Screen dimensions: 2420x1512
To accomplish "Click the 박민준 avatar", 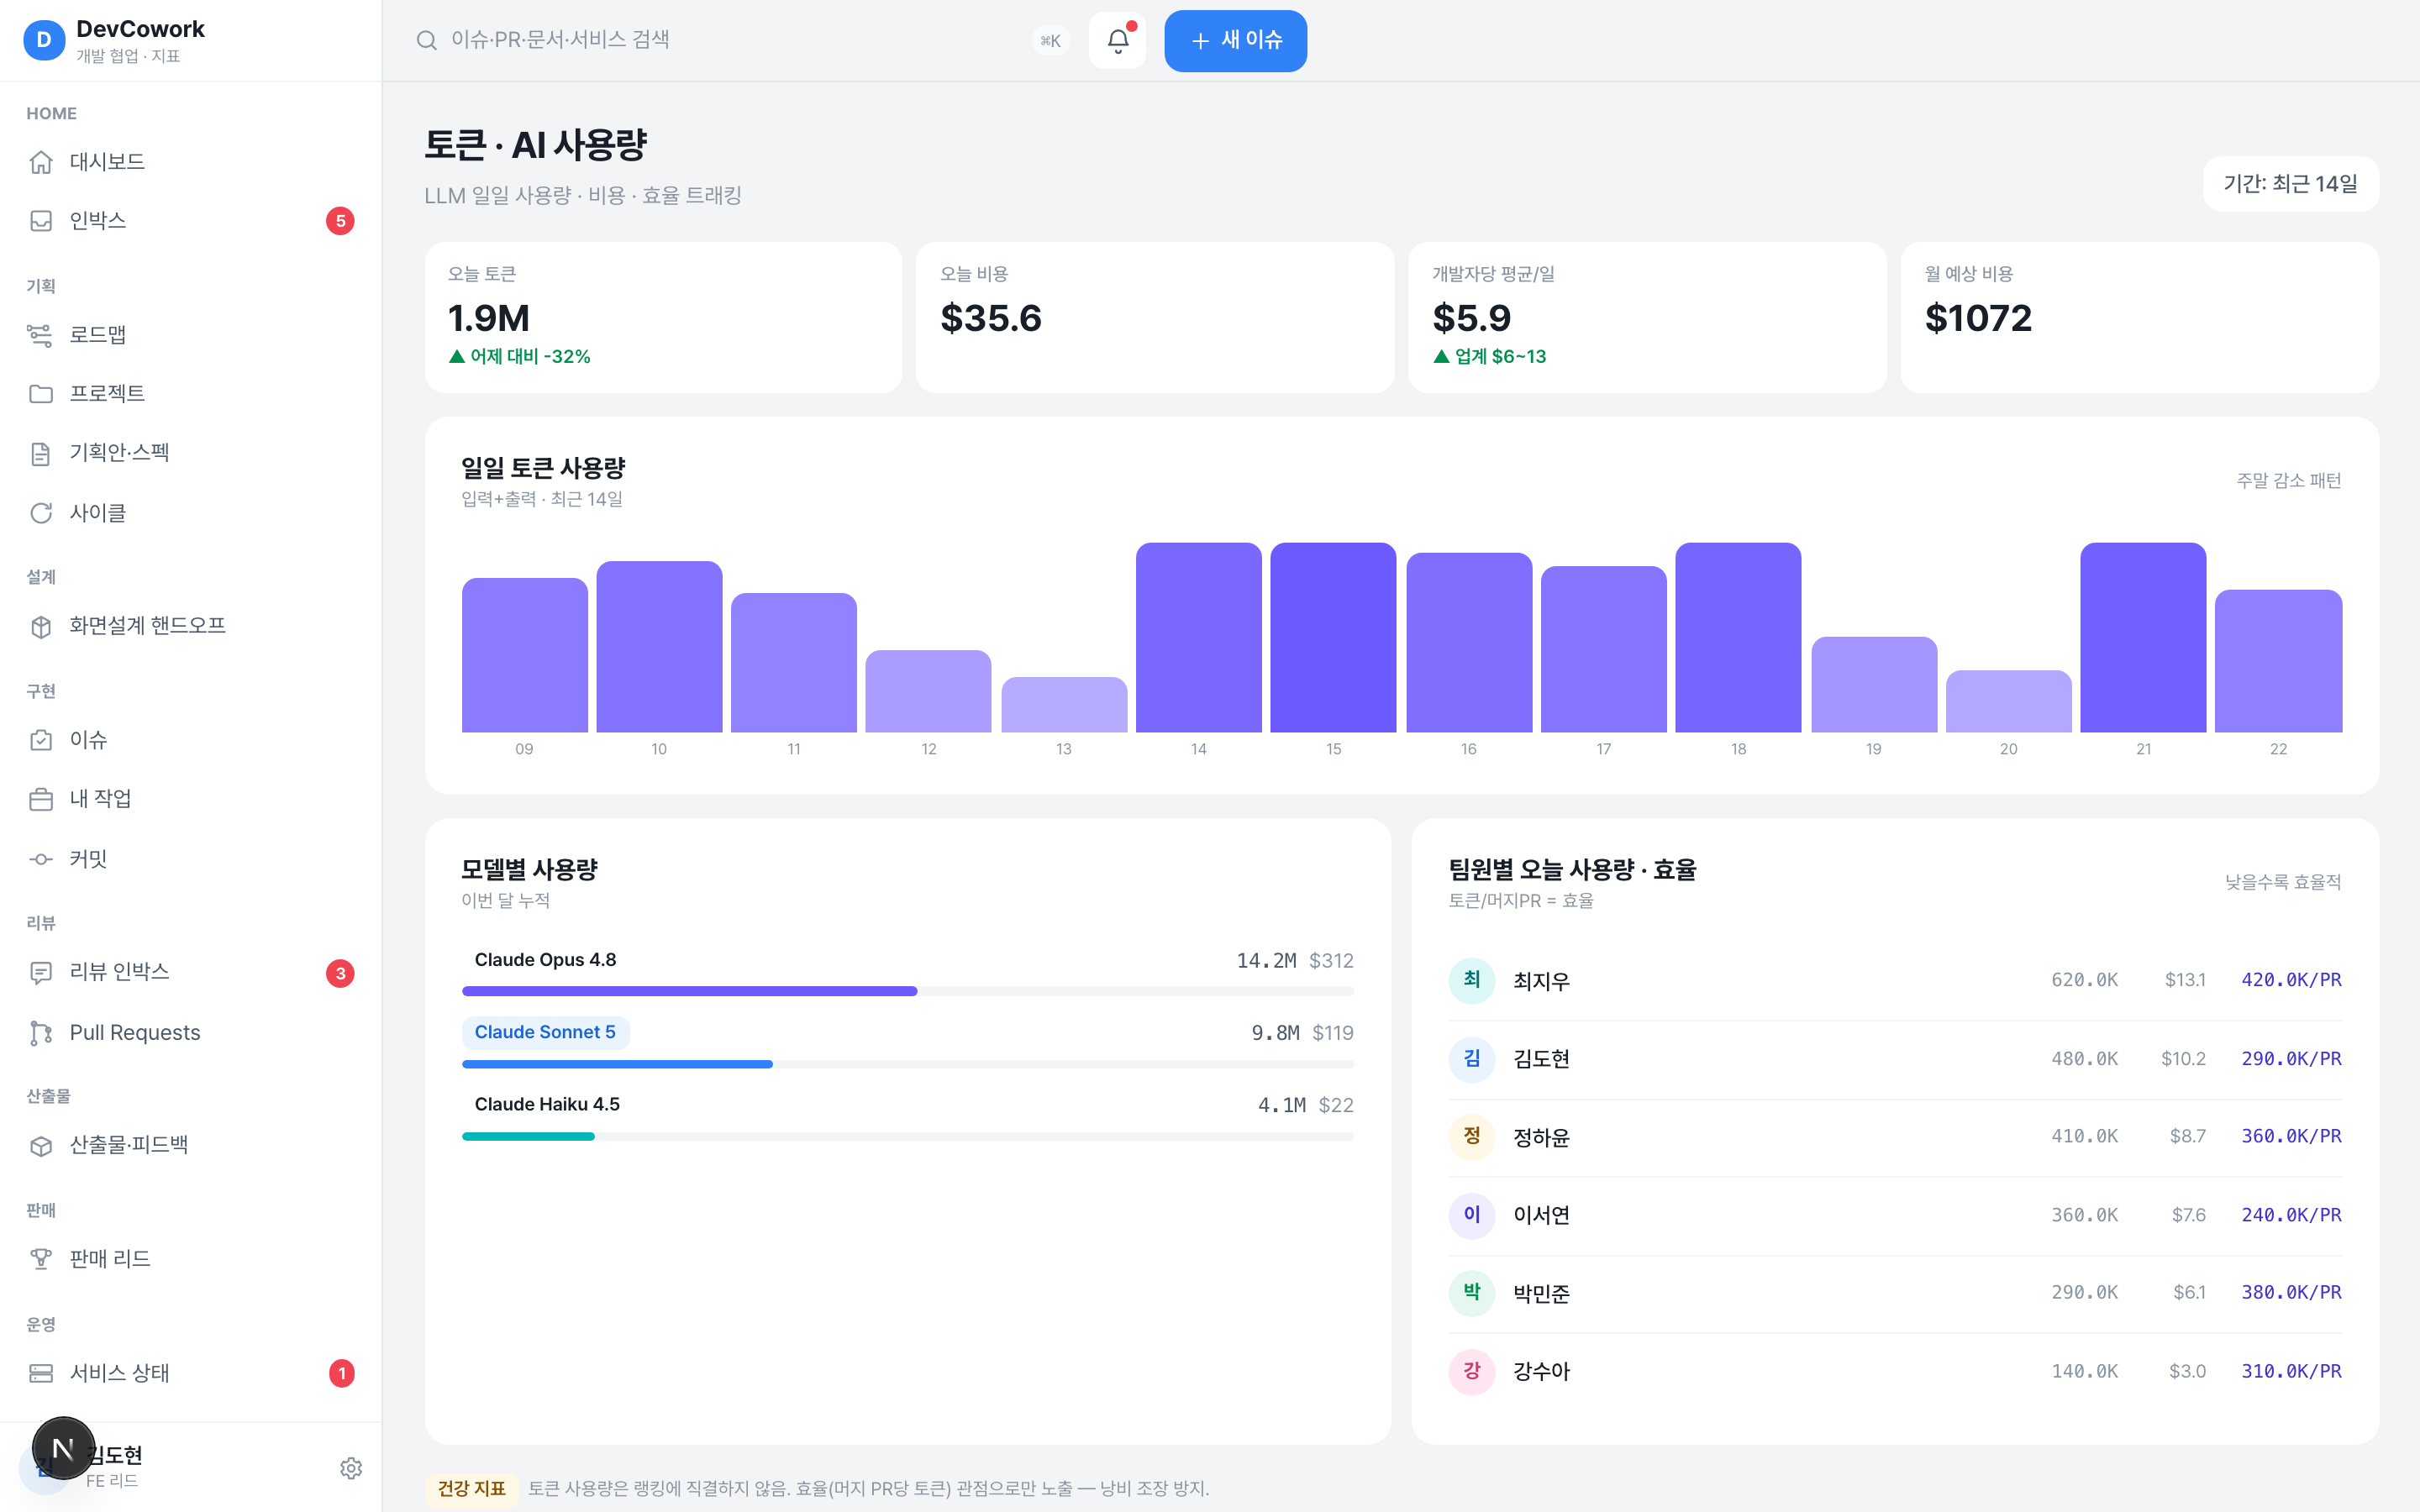I will point(1472,1293).
